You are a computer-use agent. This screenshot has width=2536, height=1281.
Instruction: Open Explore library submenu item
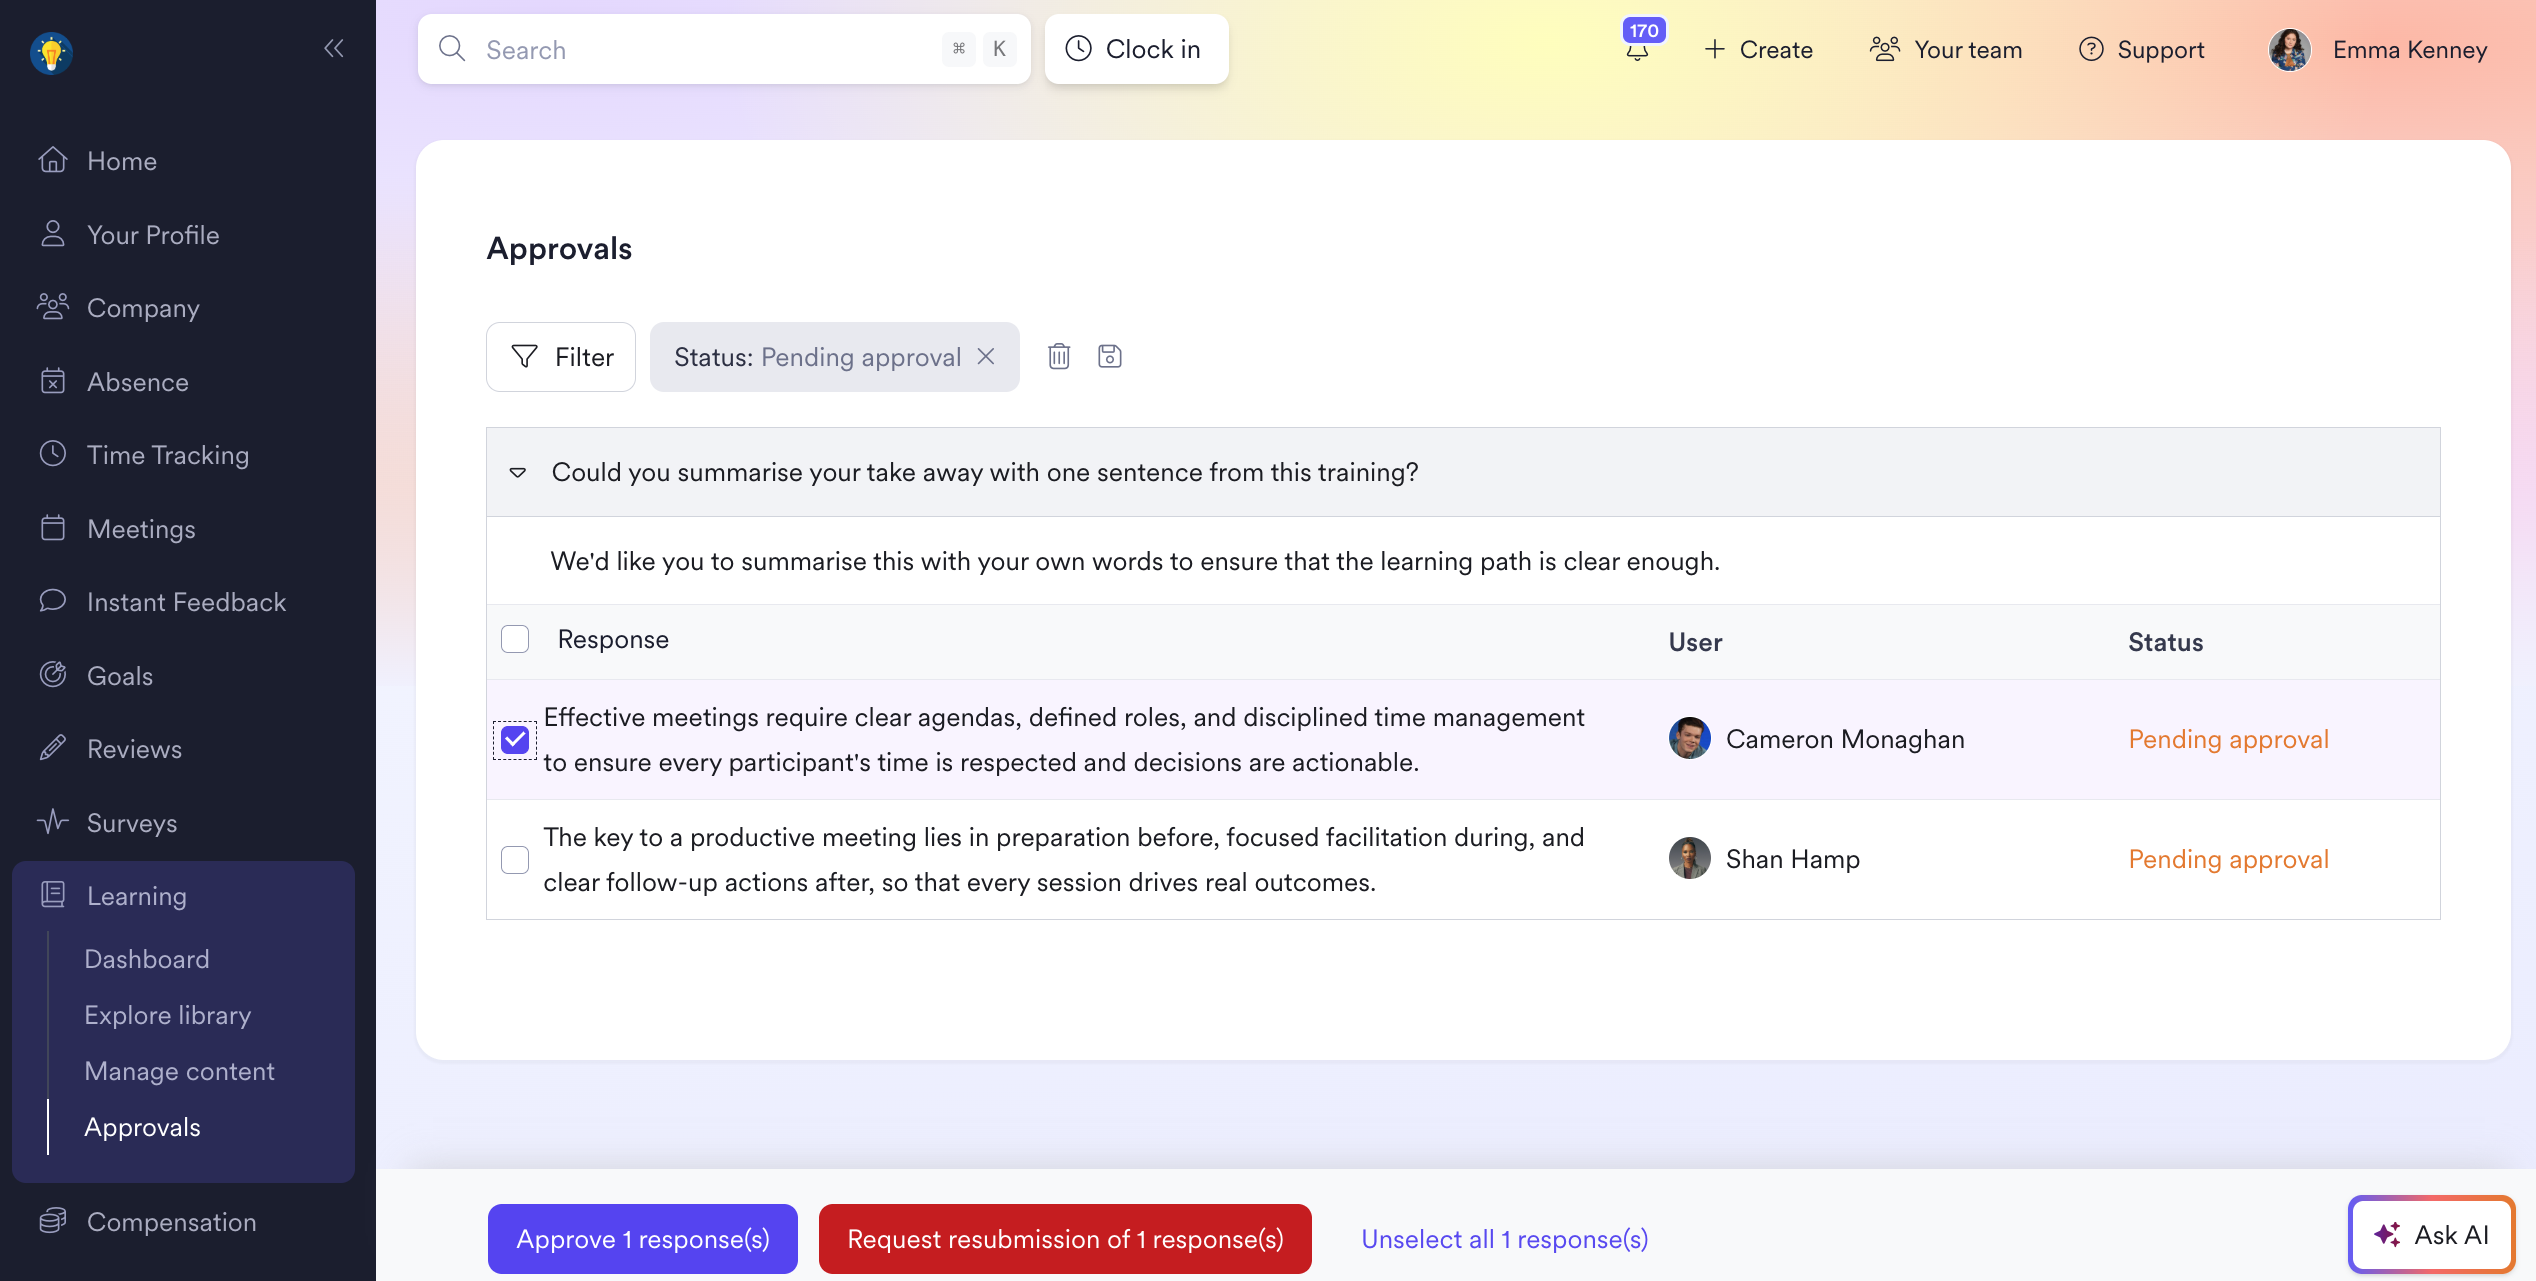(167, 1015)
